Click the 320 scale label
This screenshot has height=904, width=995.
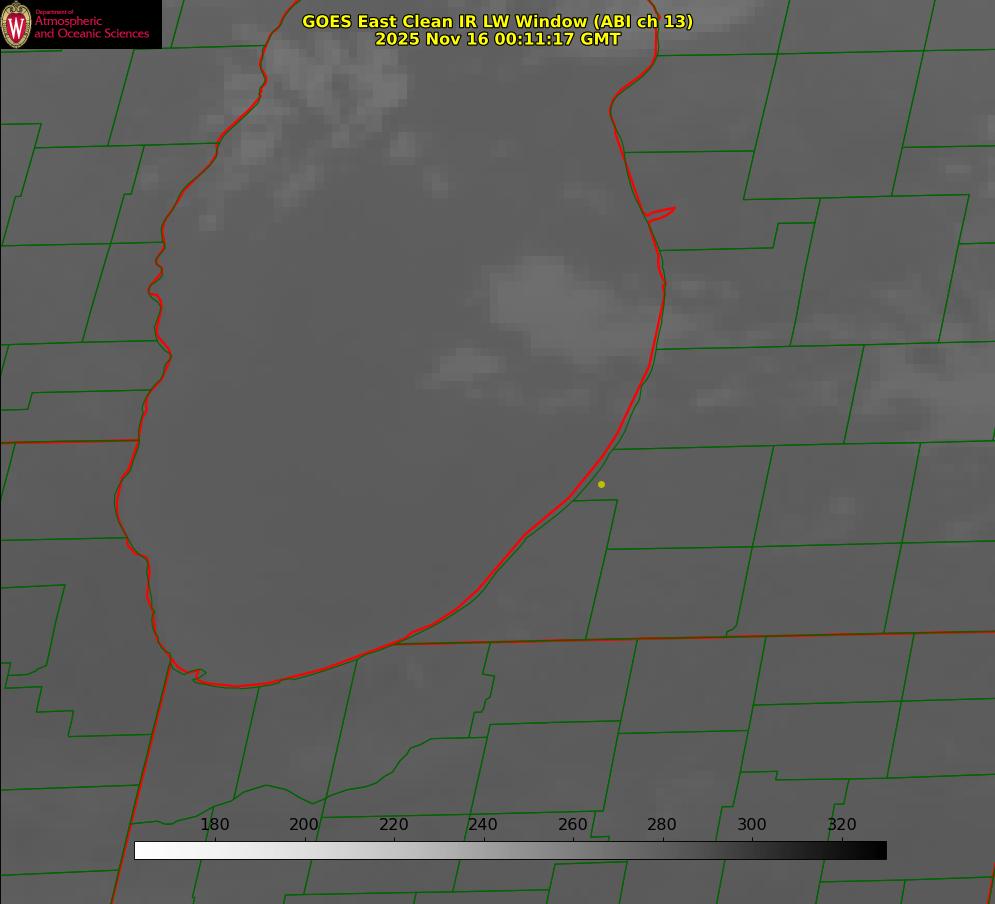841,825
